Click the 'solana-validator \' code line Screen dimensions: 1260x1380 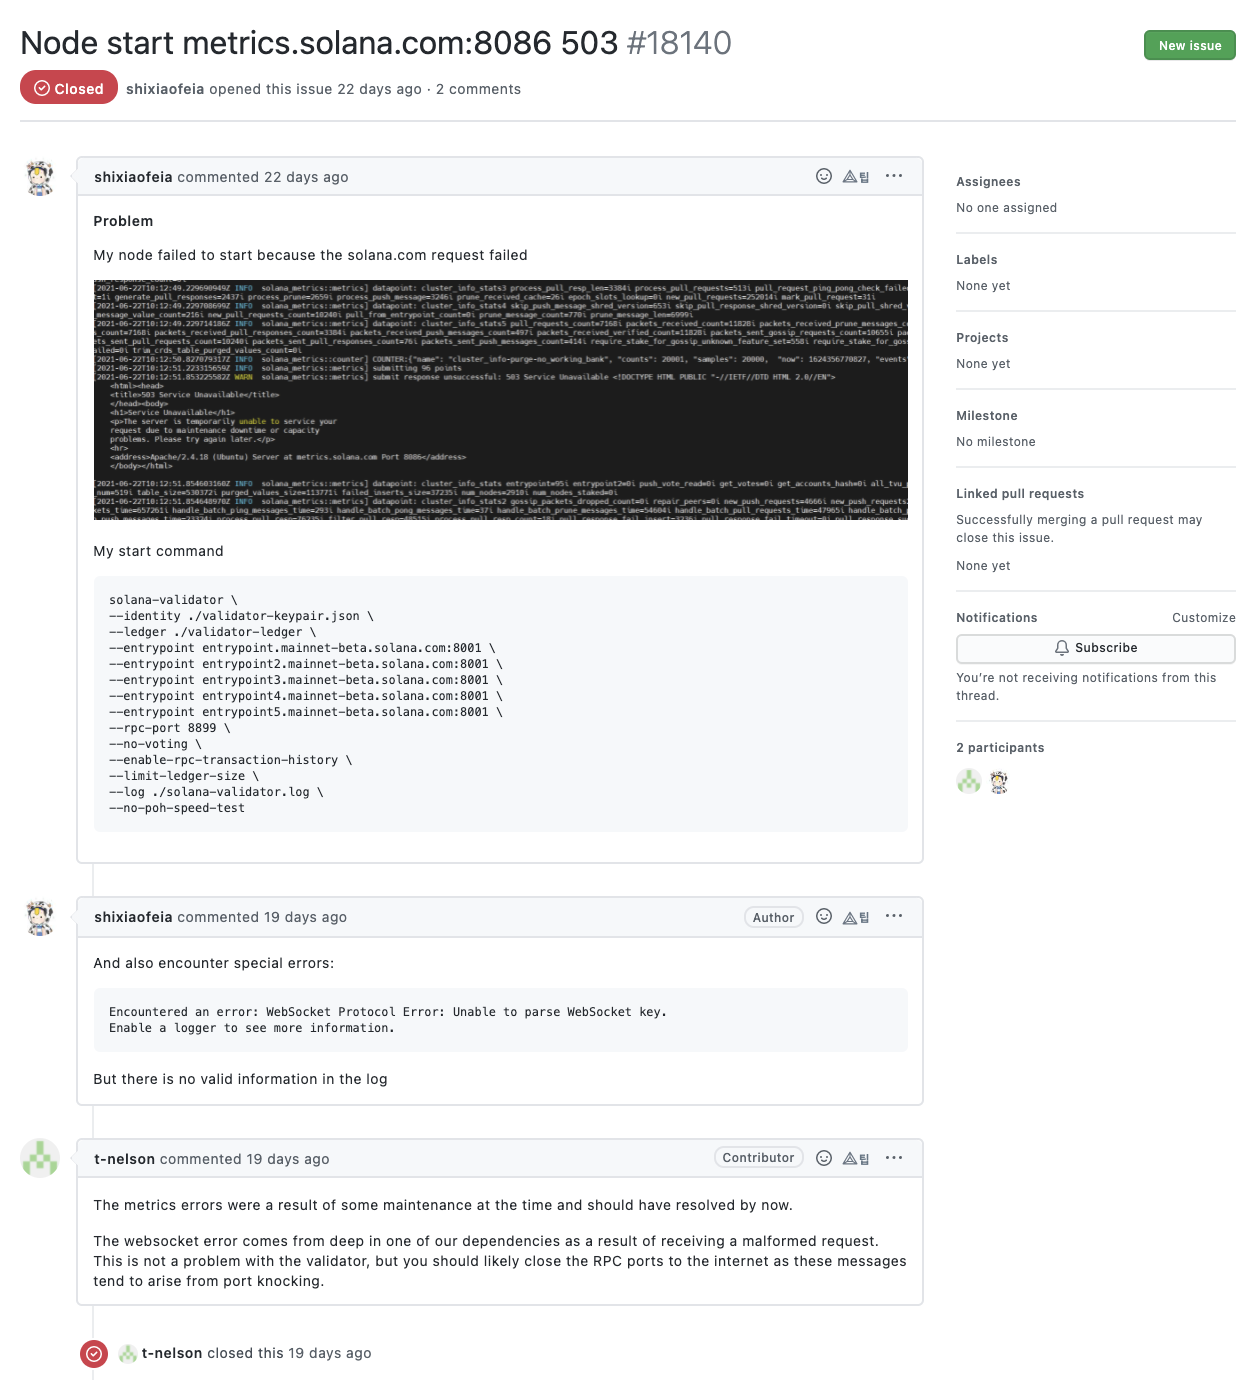173,600
